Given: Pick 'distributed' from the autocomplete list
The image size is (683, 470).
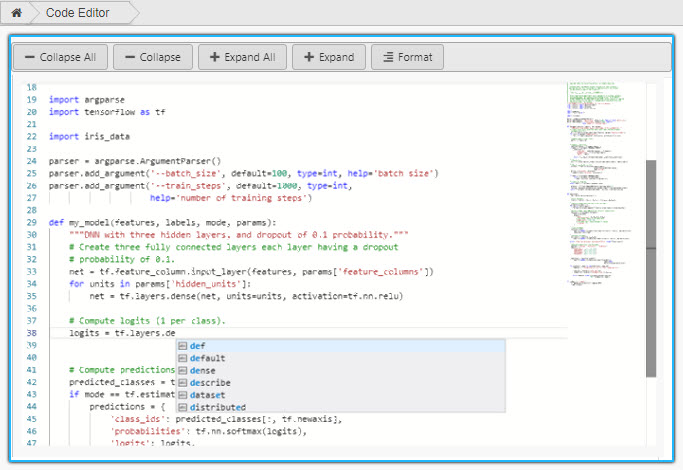Looking at the screenshot, I should [216, 407].
